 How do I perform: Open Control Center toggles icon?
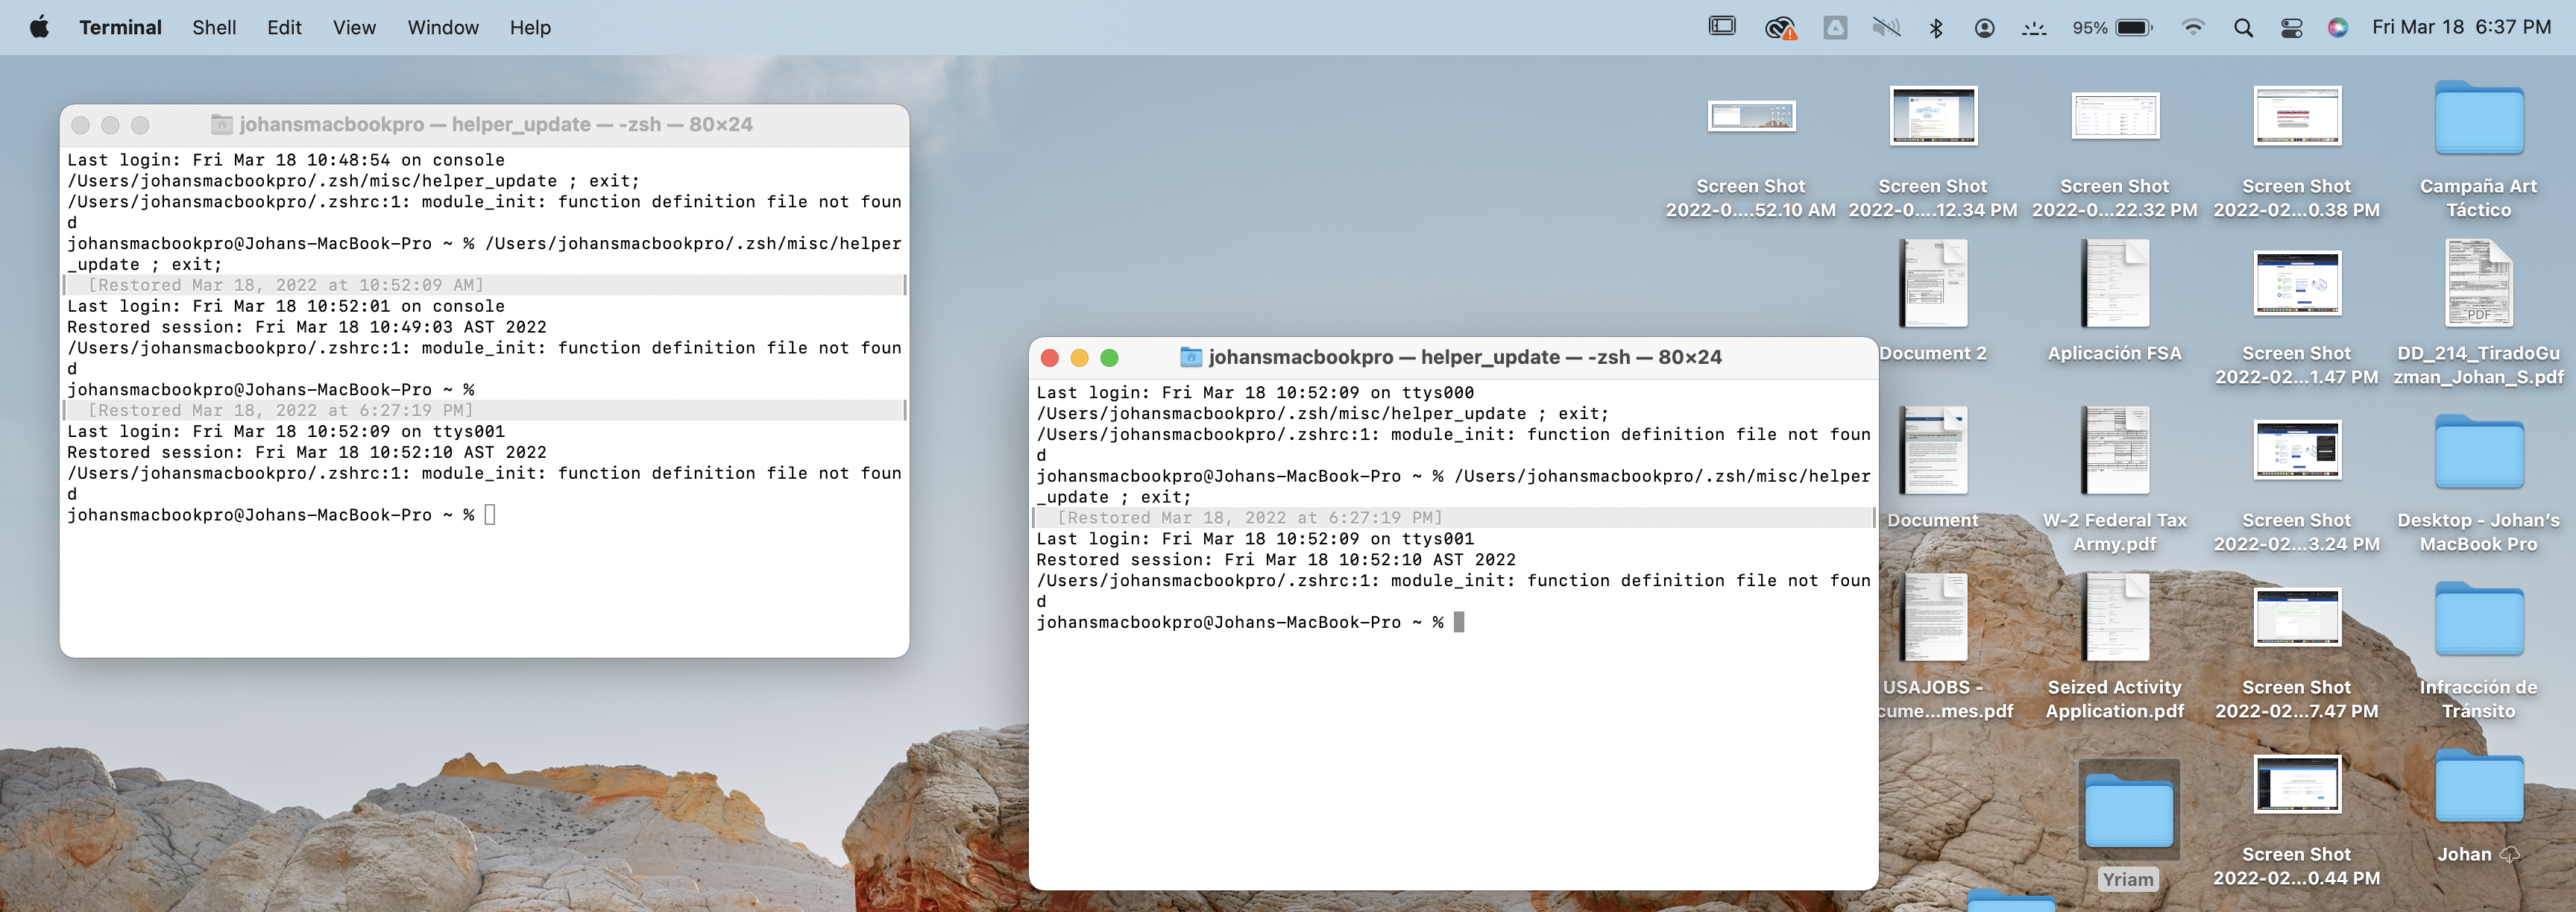pyautogui.click(x=2291, y=28)
